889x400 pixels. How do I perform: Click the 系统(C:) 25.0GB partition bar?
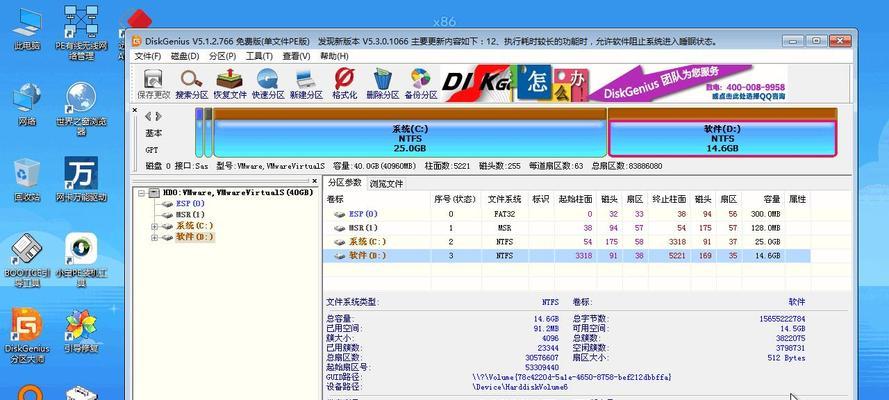(x=410, y=133)
